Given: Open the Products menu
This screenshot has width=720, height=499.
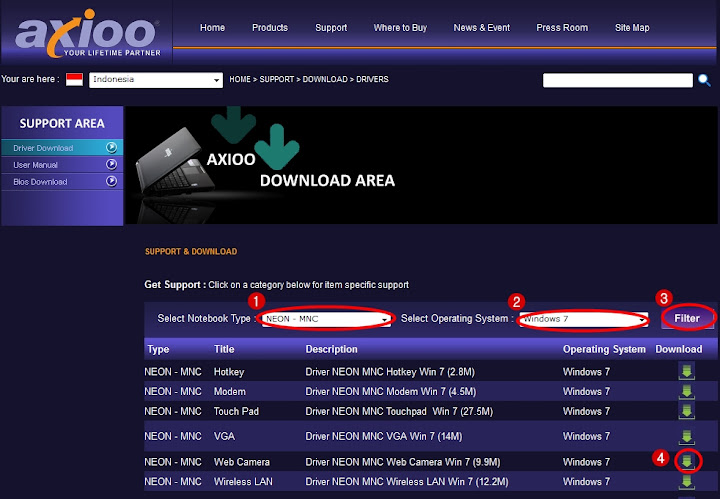Looking at the screenshot, I should 270,28.
